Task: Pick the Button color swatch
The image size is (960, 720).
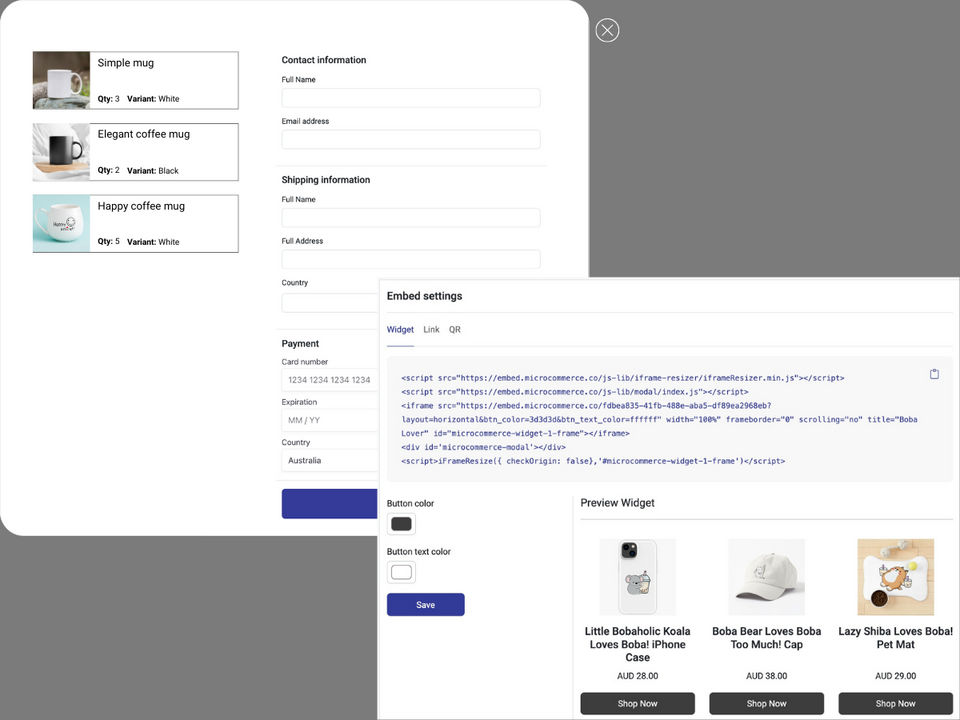Action: [x=401, y=524]
